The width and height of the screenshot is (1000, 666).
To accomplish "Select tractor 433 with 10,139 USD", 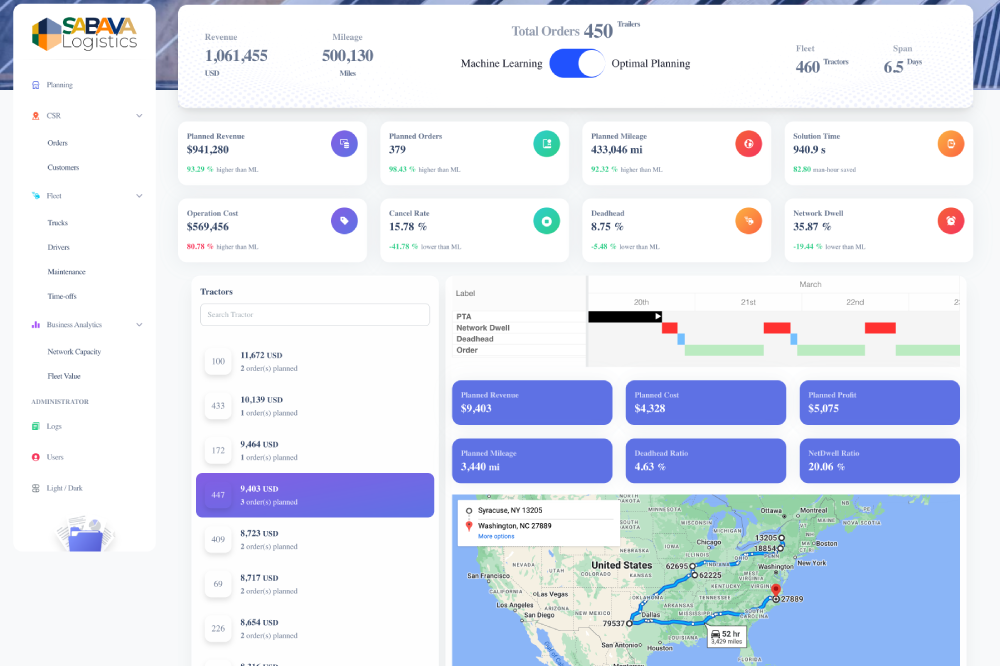I will (x=315, y=406).
